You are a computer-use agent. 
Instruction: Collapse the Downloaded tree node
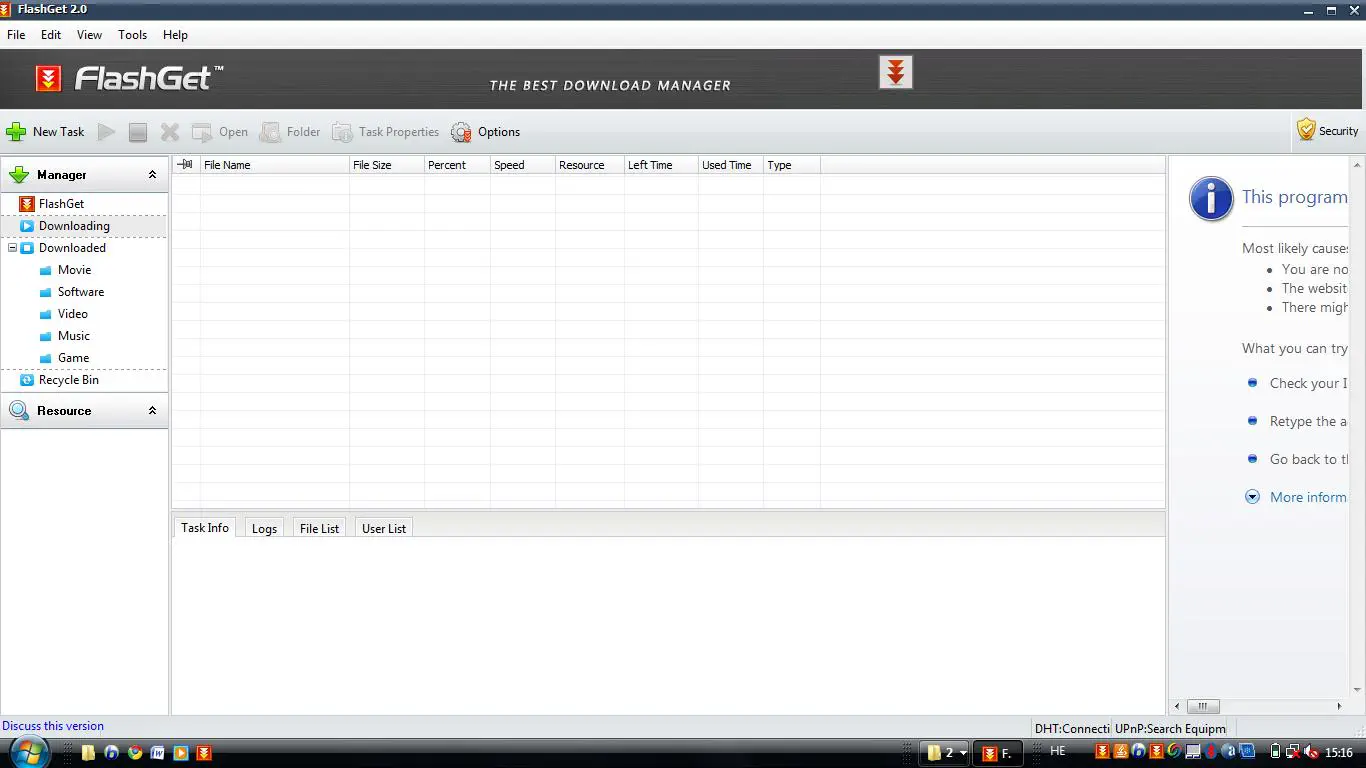(x=12, y=248)
